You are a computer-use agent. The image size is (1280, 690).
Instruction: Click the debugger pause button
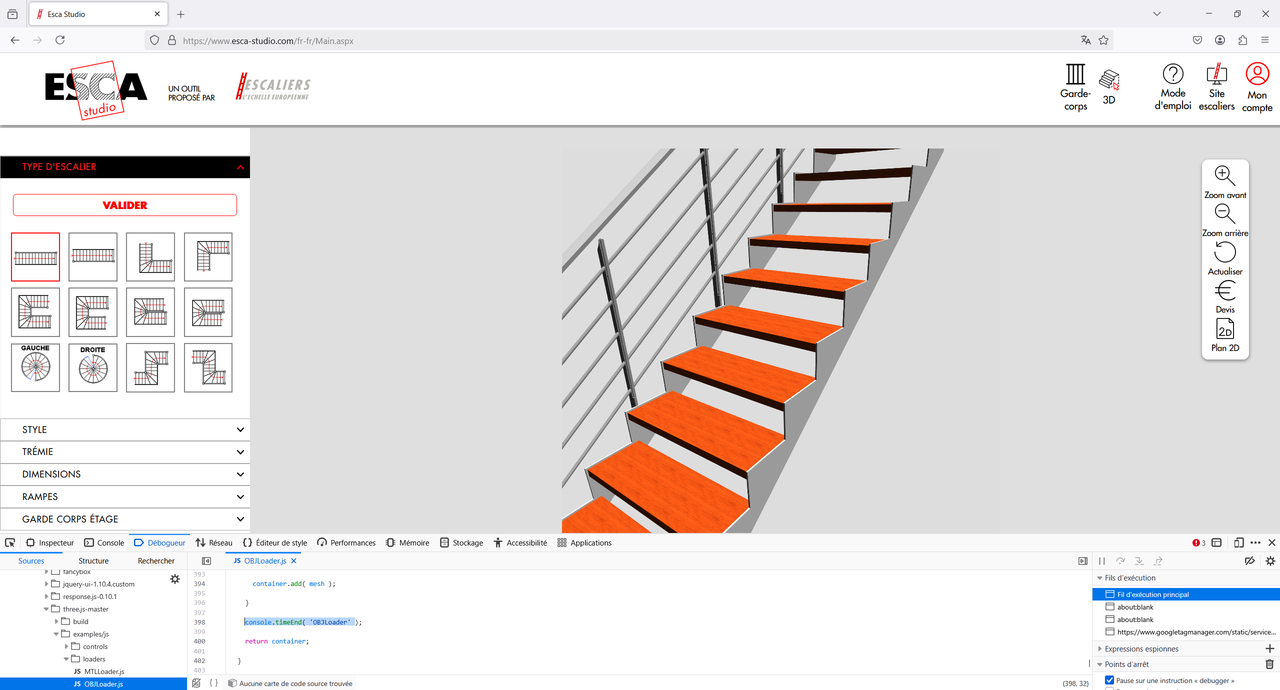[x=1102, y=561]
